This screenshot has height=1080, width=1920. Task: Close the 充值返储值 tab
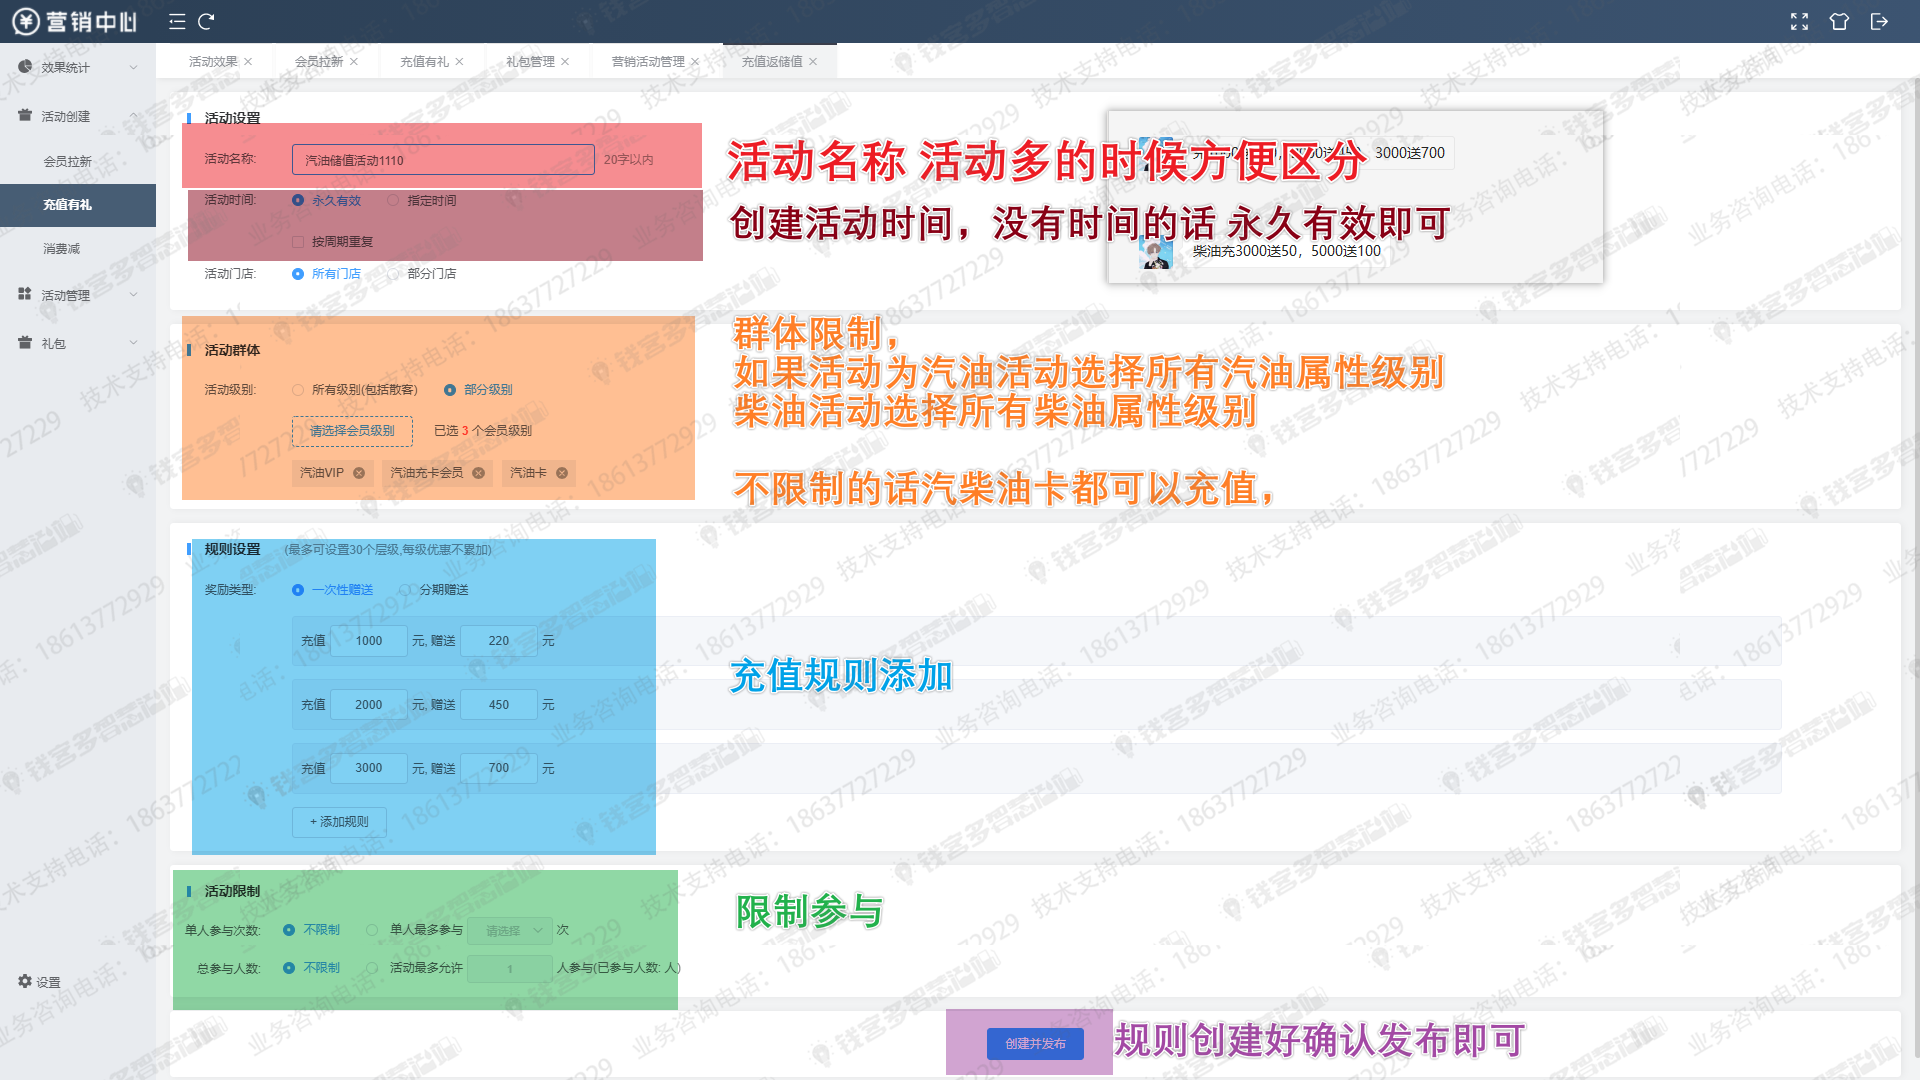point(813,61)
